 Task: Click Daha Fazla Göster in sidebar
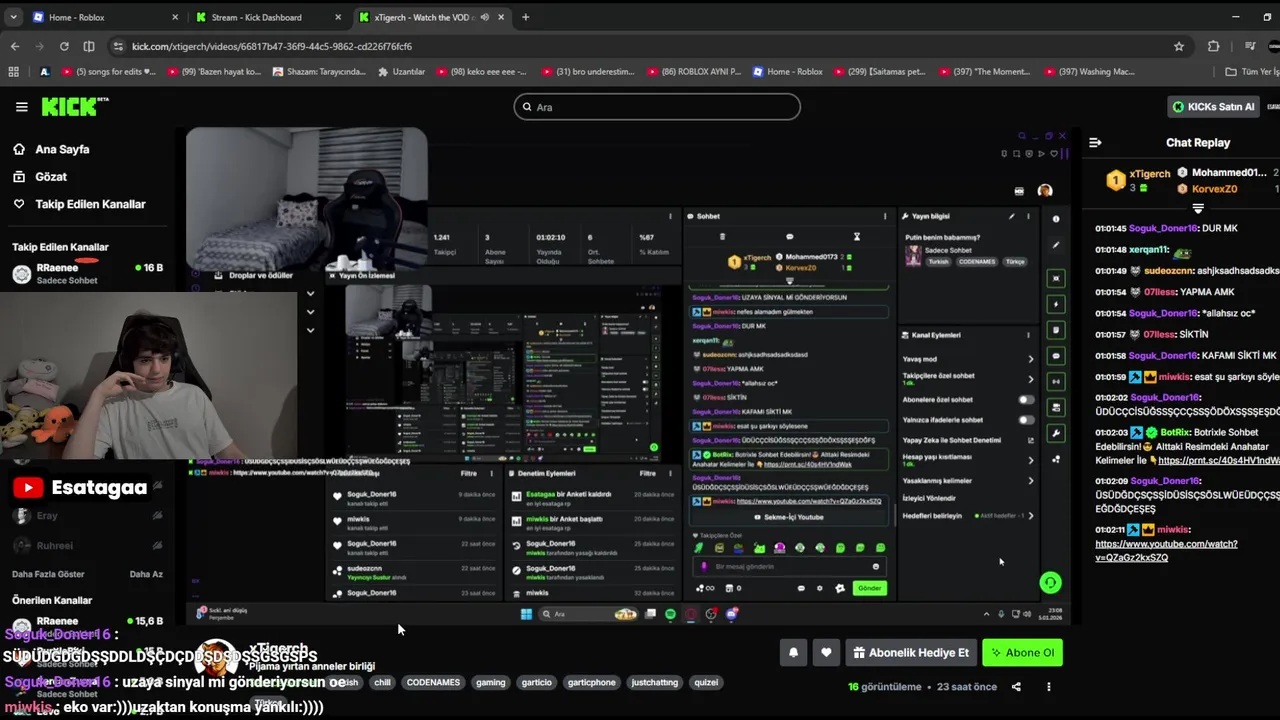click(x=48, y=574)
